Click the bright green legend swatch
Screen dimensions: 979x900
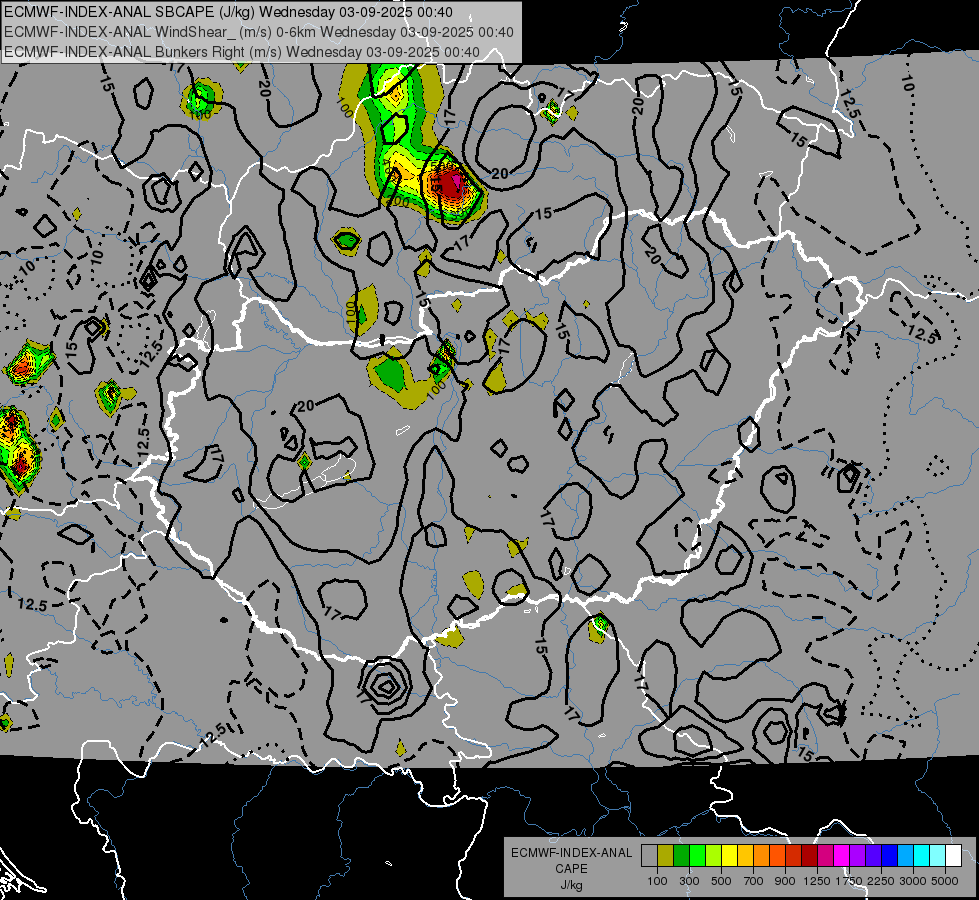point(697,855)
